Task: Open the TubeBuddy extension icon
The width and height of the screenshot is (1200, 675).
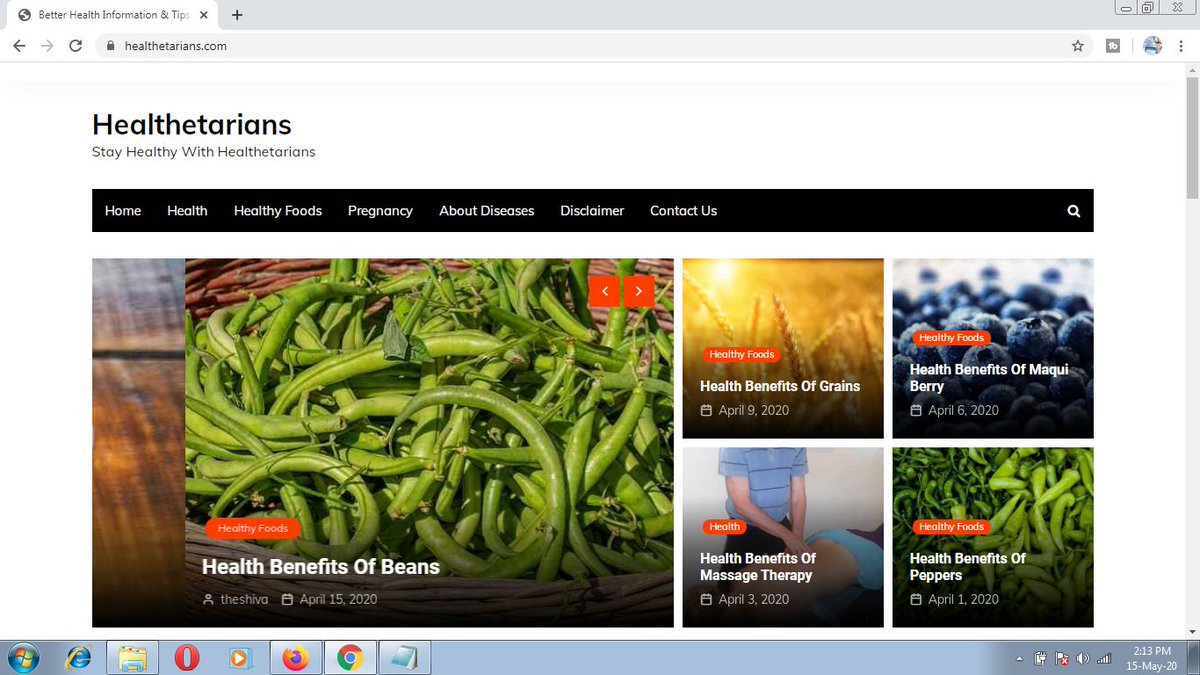Action: coord(1113,45)
